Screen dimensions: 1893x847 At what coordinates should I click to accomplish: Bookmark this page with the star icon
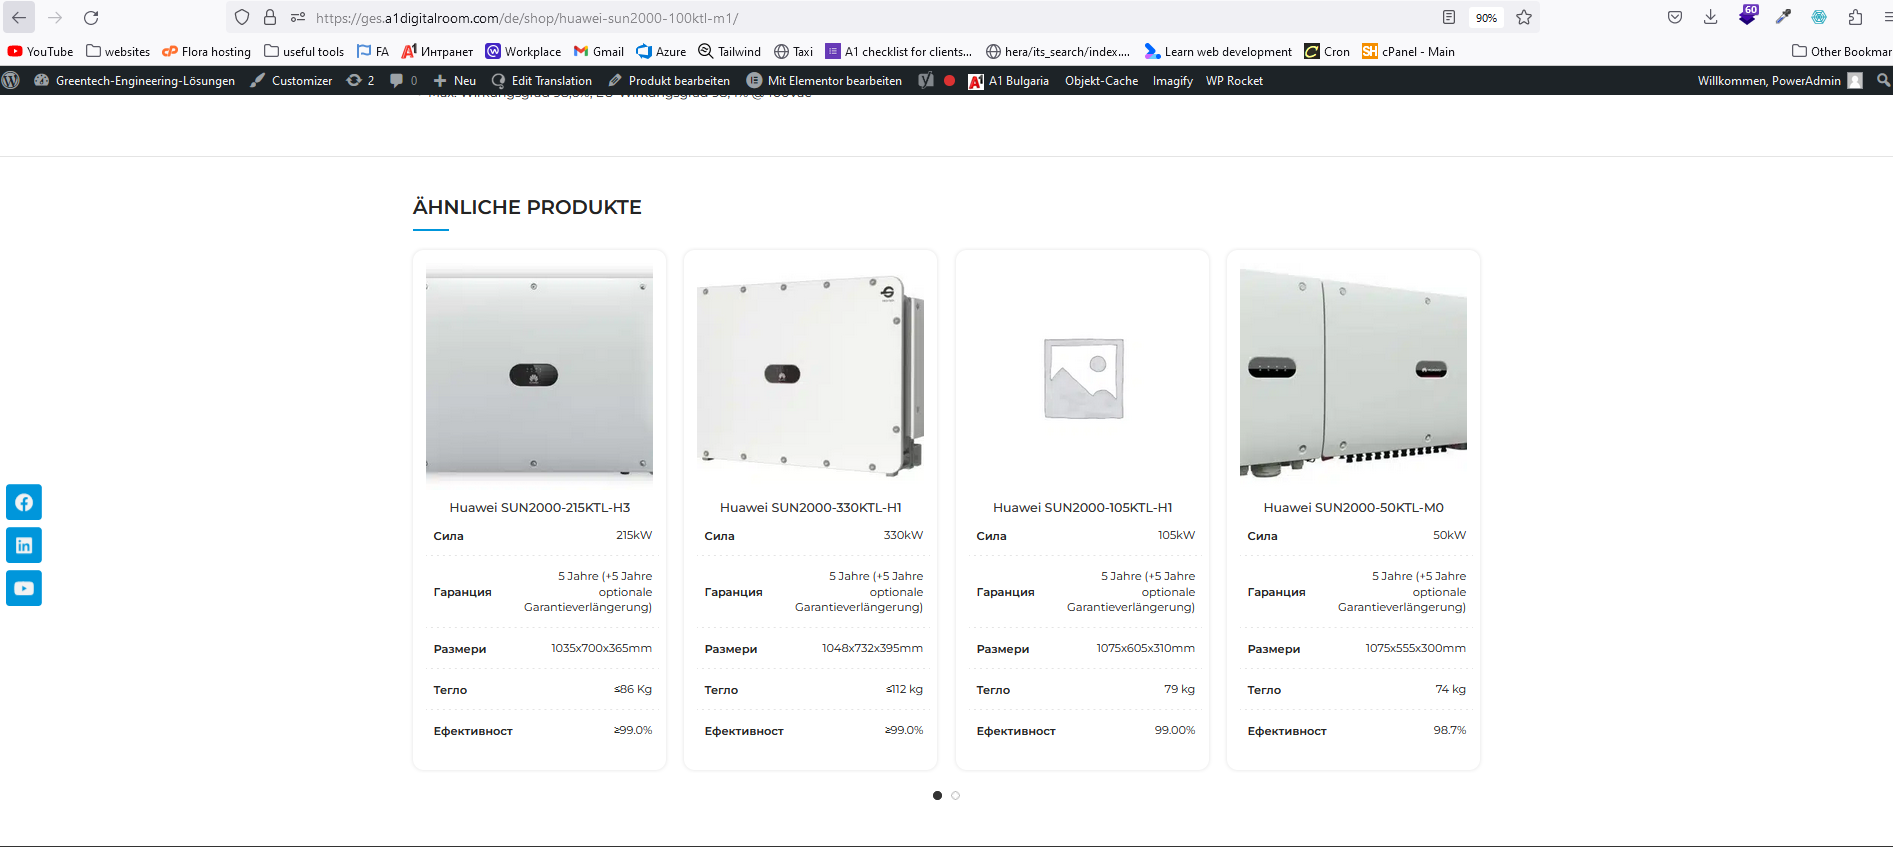(1524, 17)
